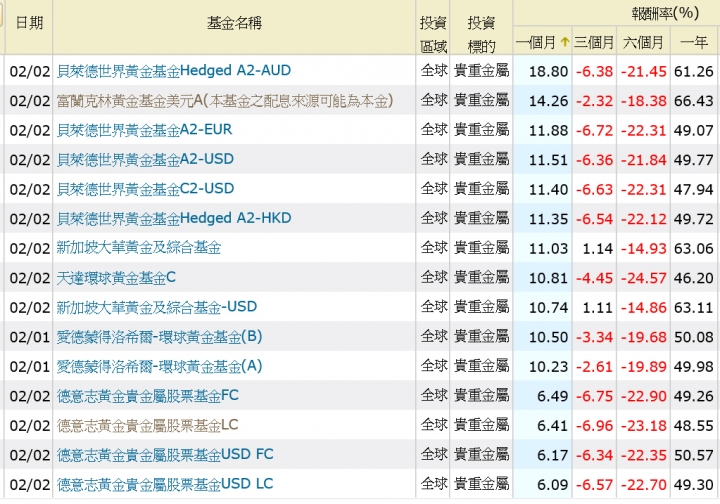Click the 基金名稱 column header
Image resolution: width=720 pixels, height=504 pixels.
pos(234,22)
